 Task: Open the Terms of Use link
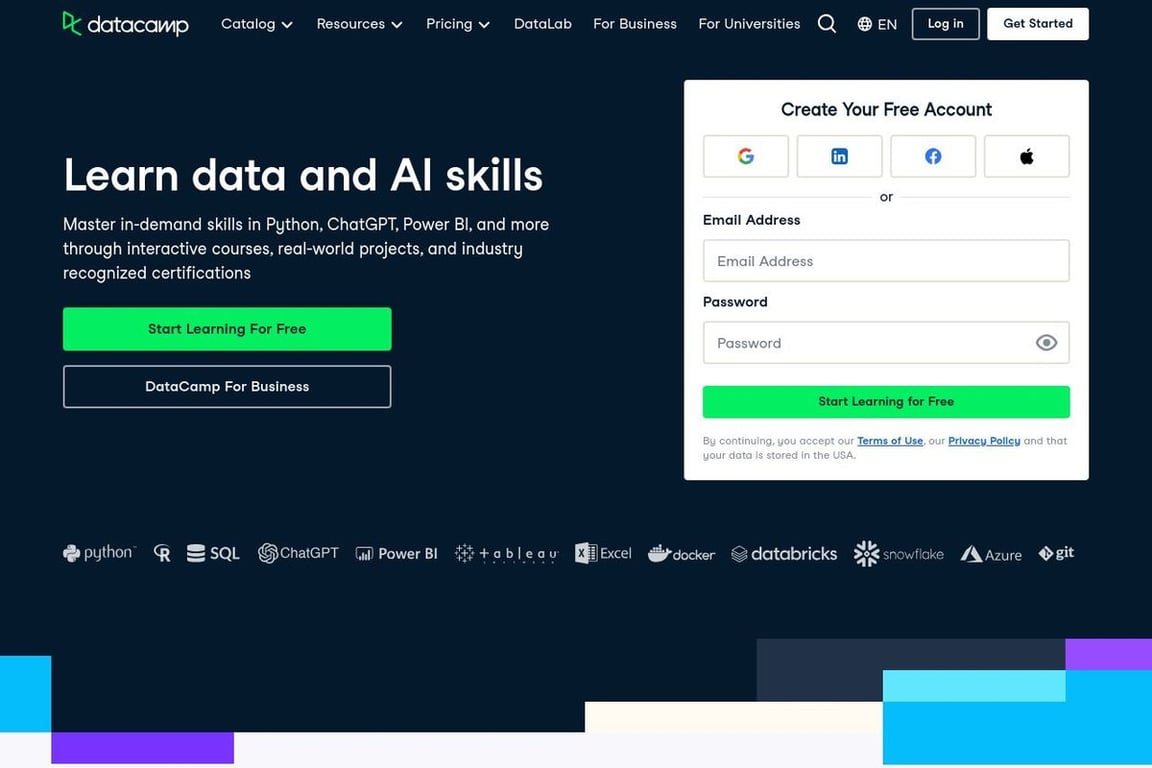click(x=890, y=441)
